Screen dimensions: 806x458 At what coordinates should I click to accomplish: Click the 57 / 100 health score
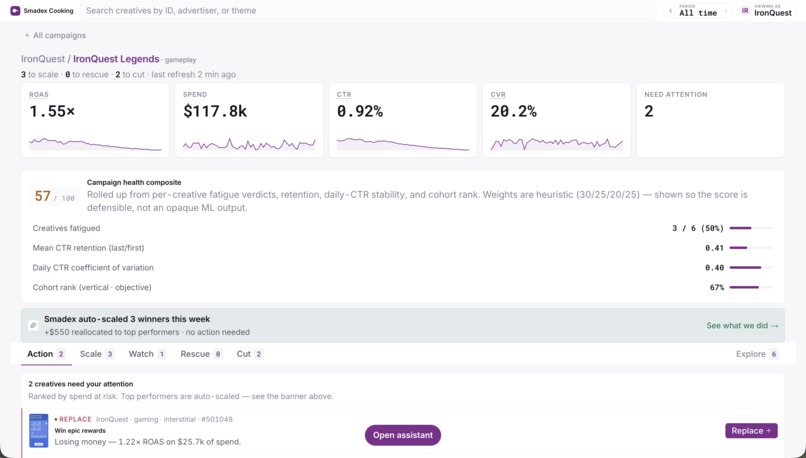pos(54,196)
